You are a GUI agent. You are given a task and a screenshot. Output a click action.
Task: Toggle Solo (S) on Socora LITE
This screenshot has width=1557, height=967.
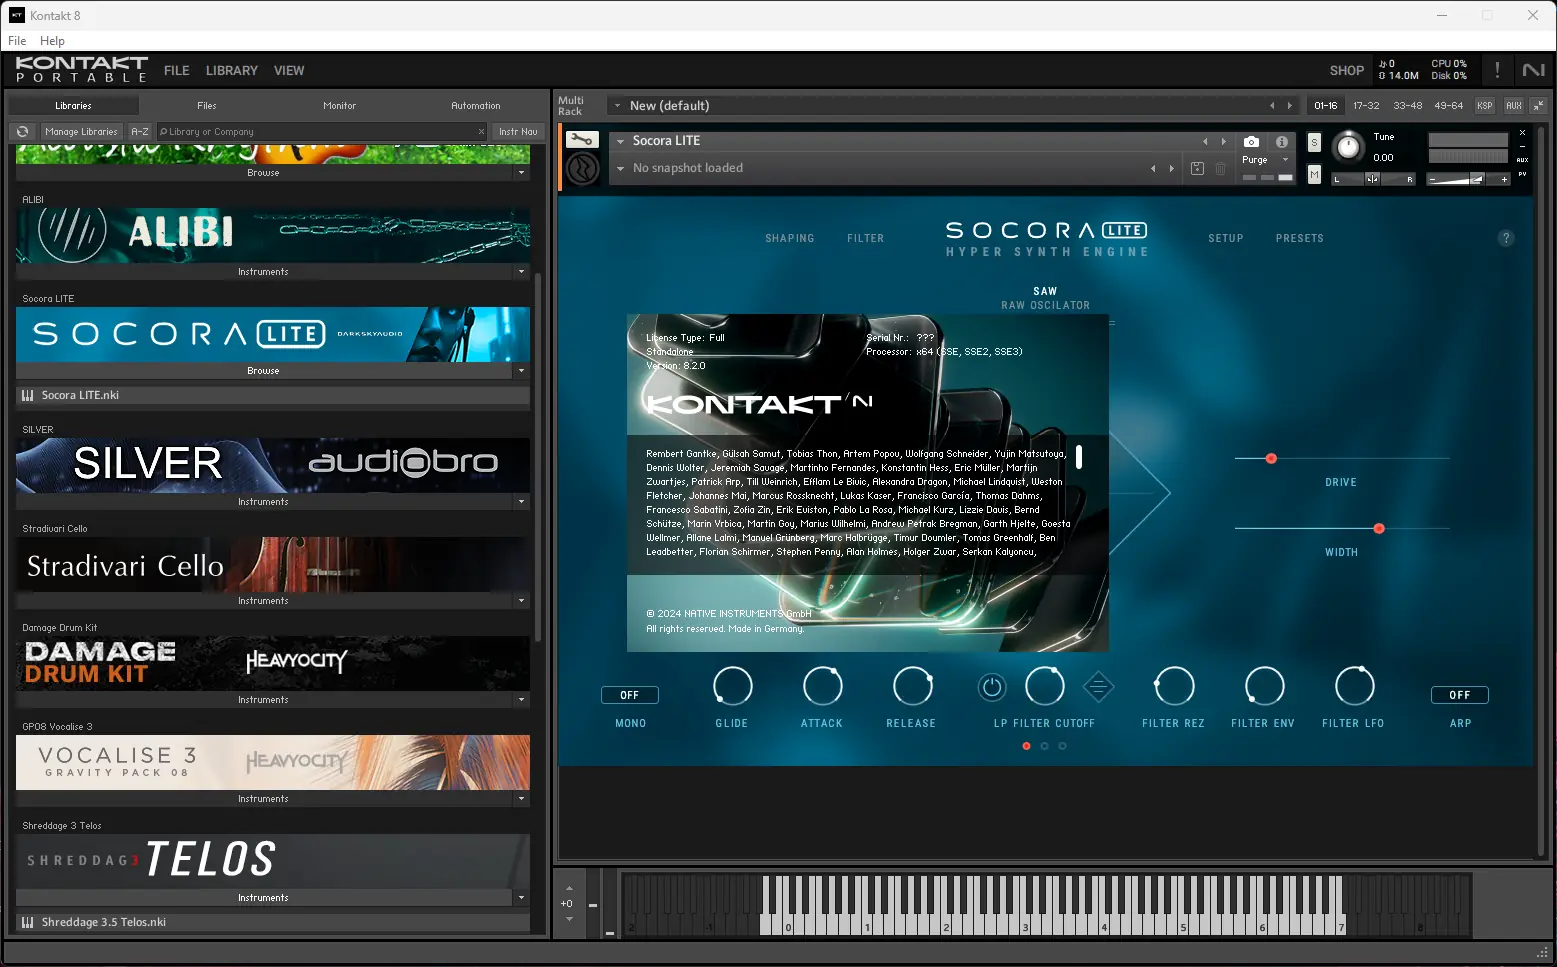point(1314,143)
